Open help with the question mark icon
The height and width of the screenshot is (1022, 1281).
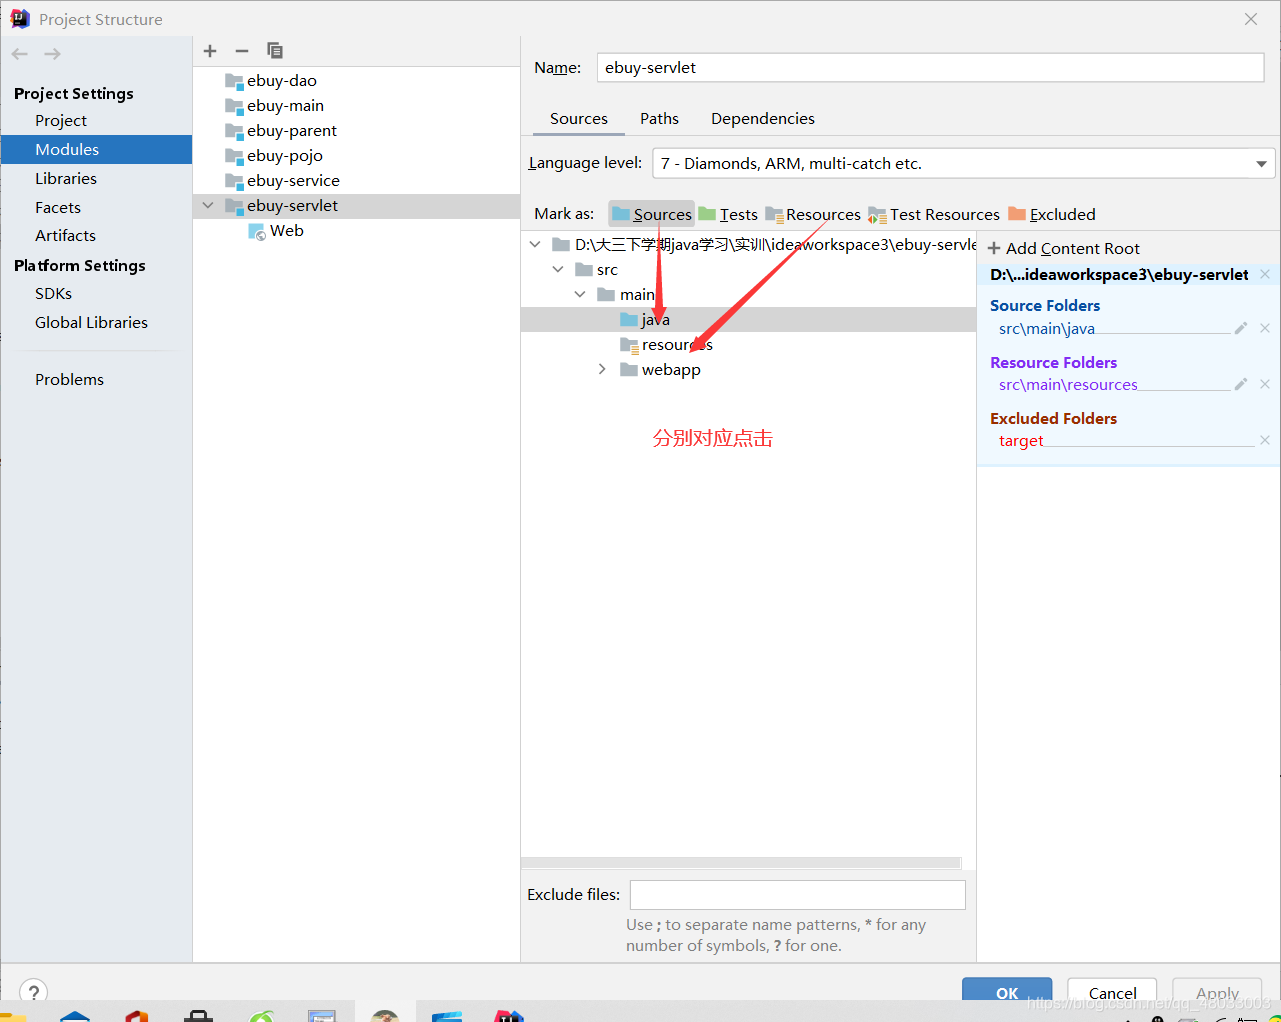tap(34, 991)
